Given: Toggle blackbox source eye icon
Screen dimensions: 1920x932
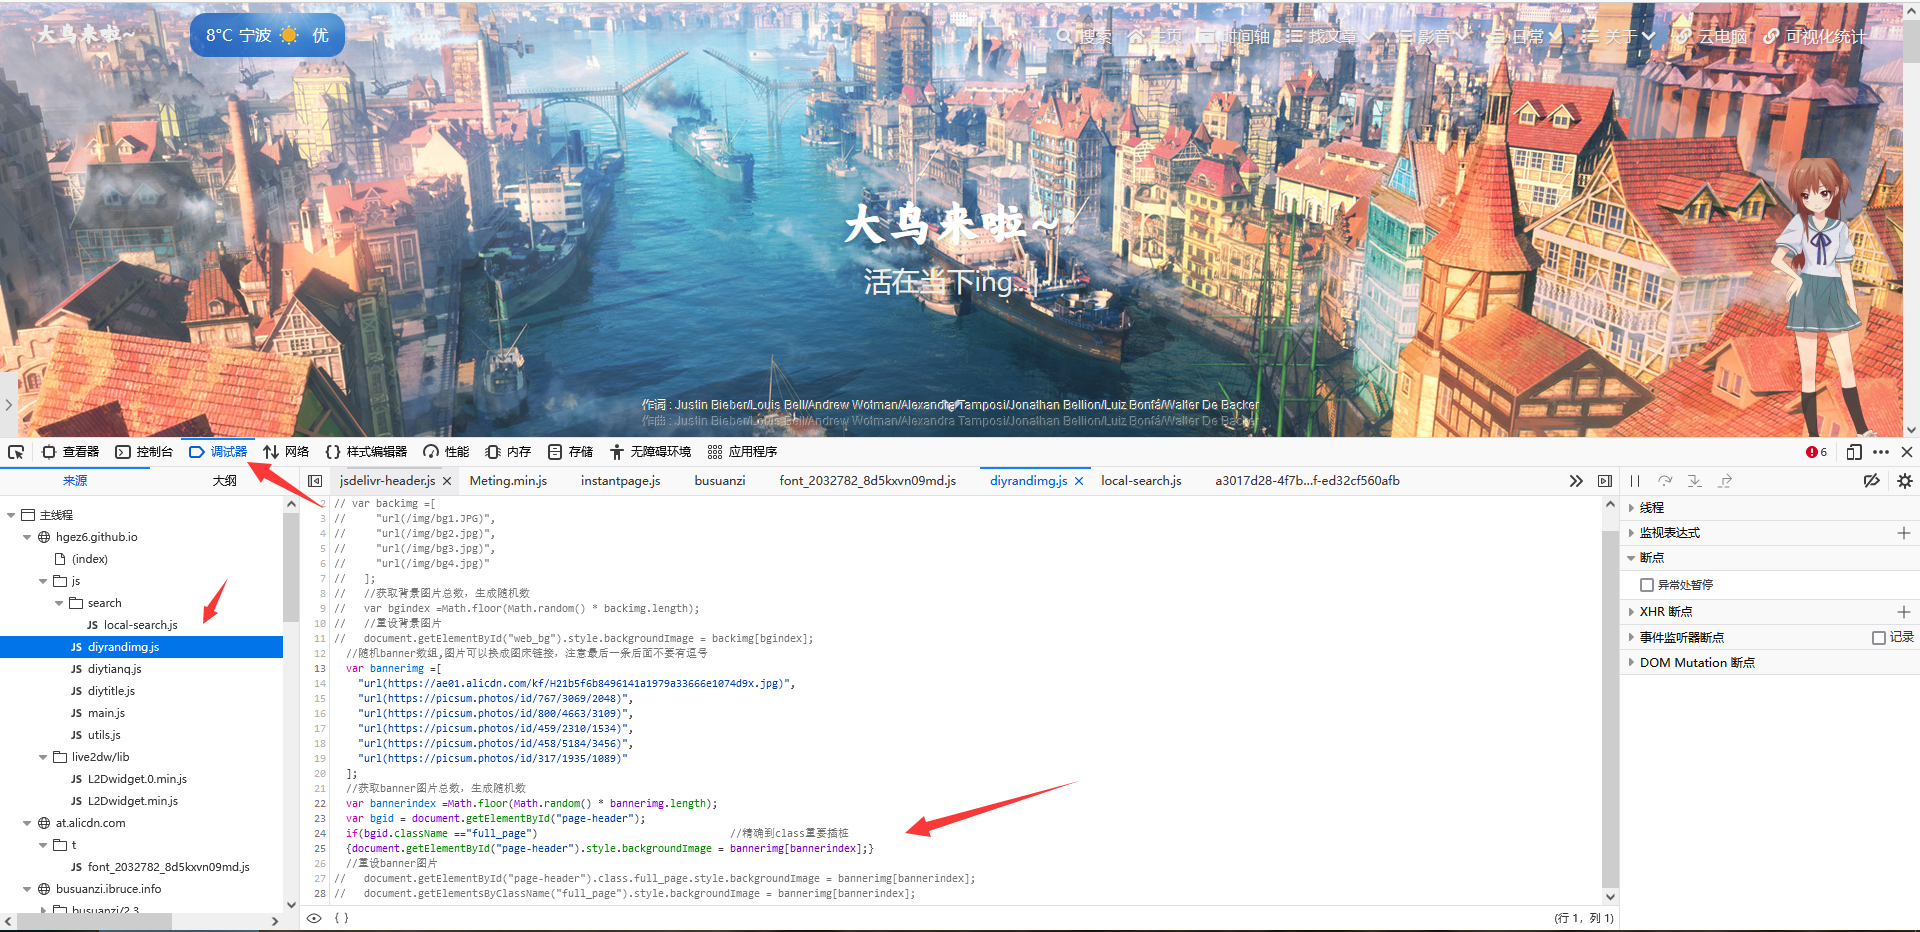Looking at the screenshot, I should point(314,918).
